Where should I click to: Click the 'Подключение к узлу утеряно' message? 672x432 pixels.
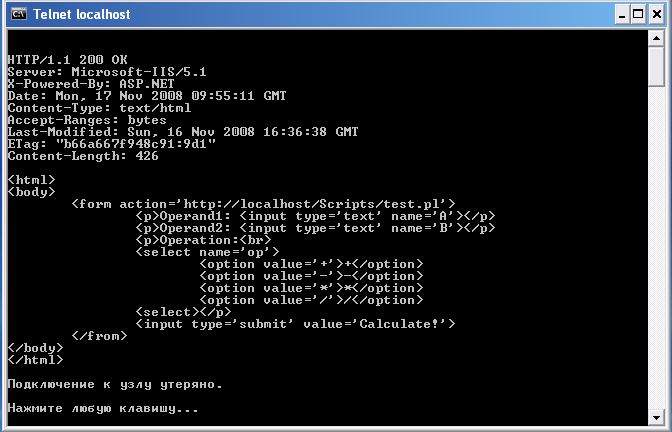[x=115, y=384]
